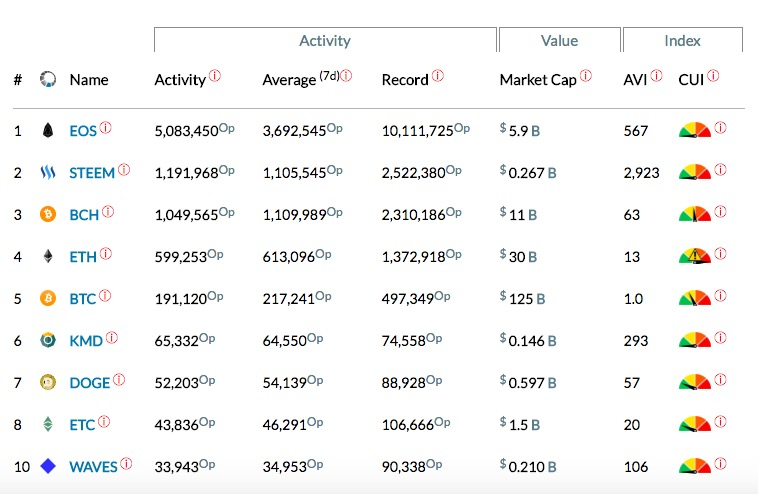Click the circular logo column header icon
This screenshot has width=758, height=494.
[x=48, y=79]
